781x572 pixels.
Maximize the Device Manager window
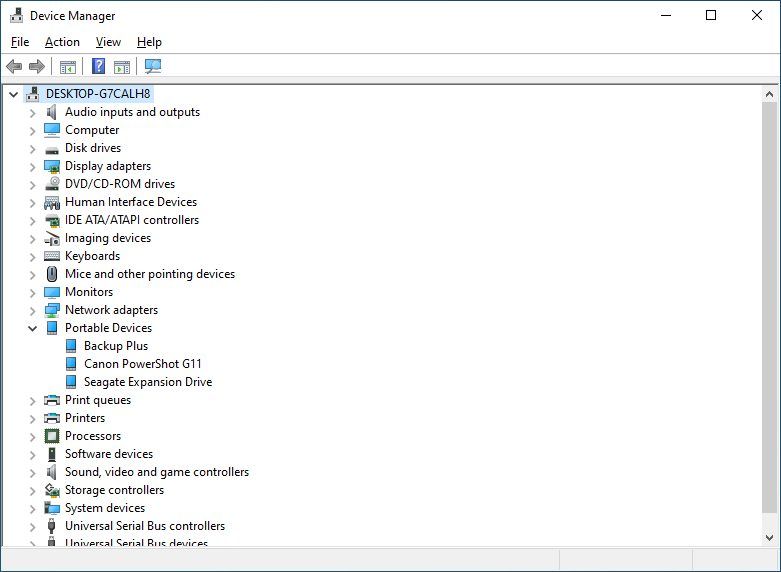(x=711, y=15)
